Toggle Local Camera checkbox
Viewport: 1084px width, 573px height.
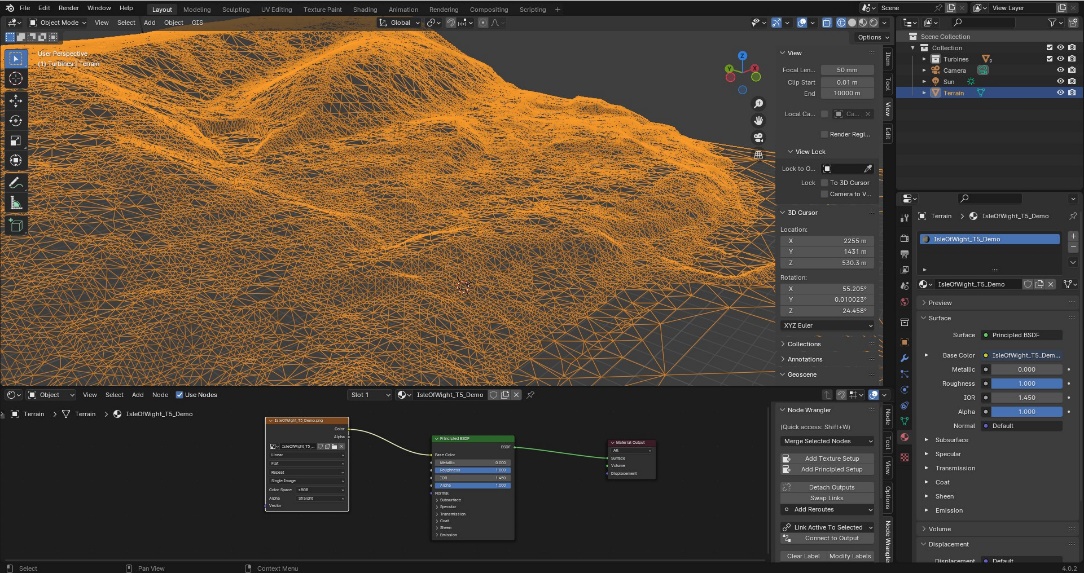tap(824, 114)
